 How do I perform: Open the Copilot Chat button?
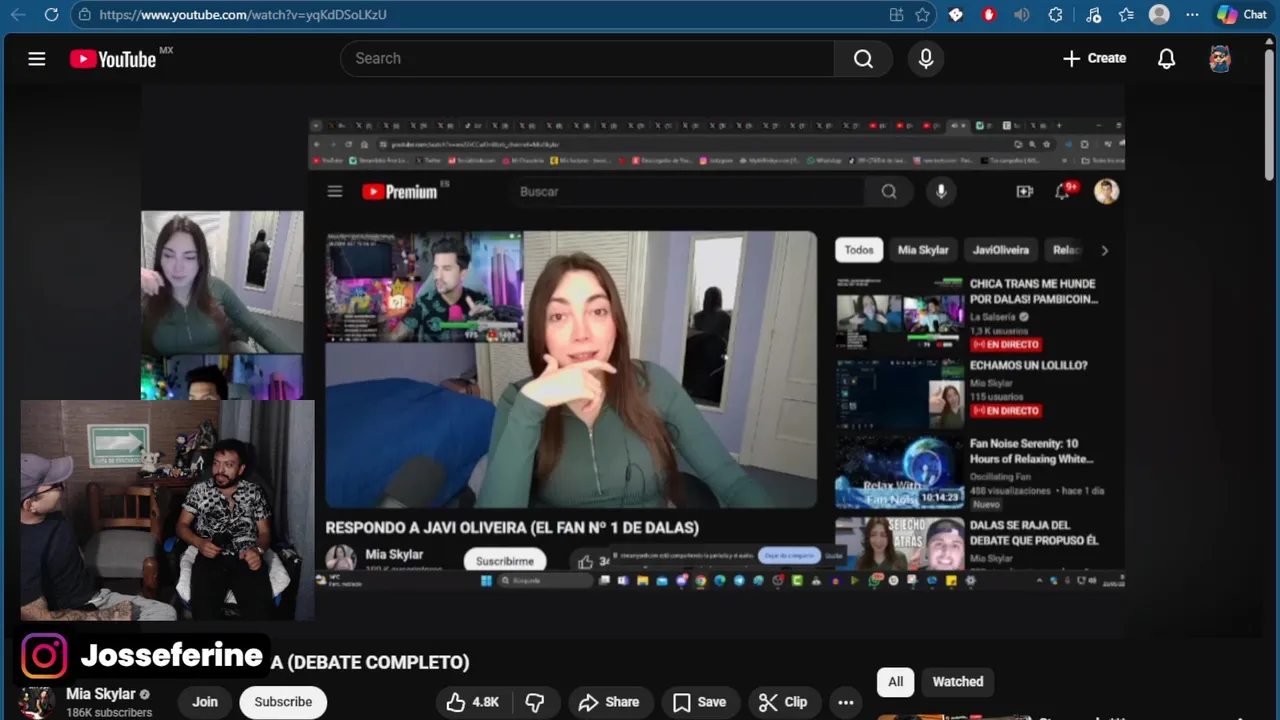coord(1242,15)
